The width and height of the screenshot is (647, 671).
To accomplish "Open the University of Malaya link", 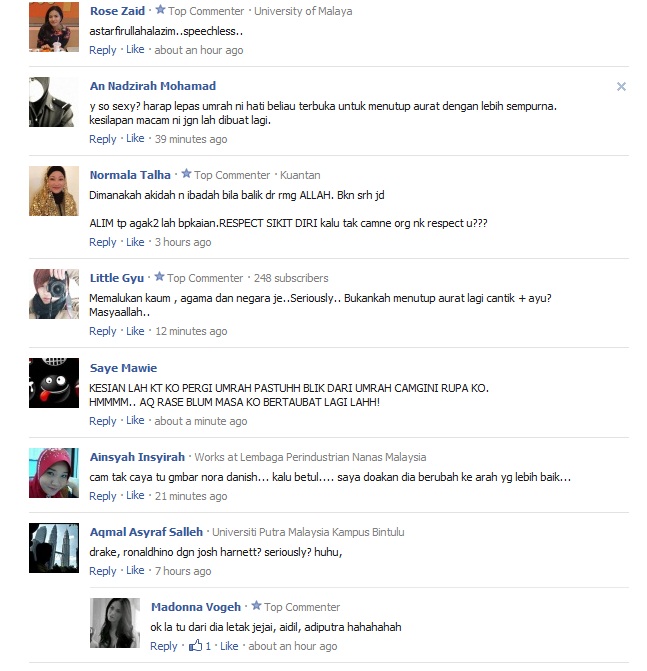I will 303,11.
